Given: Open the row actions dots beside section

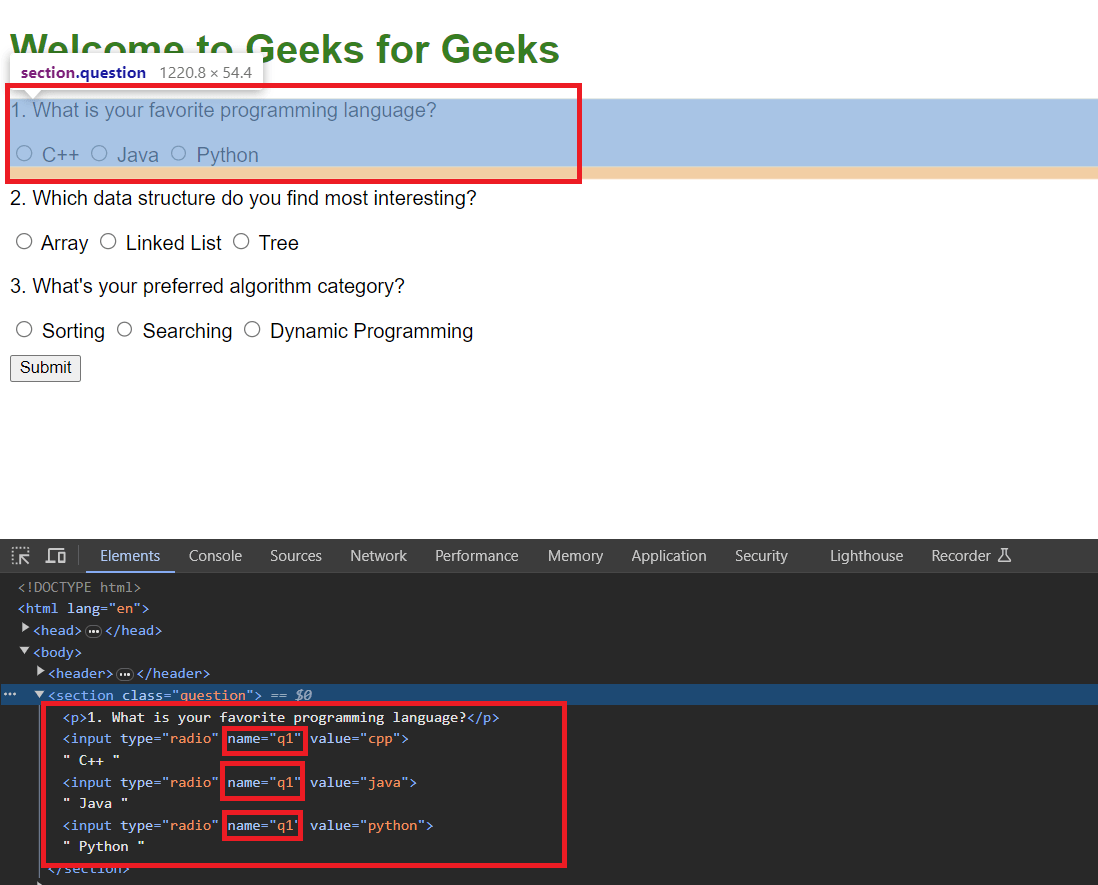Looking at the screenshot, I should [x=10, y=695].
